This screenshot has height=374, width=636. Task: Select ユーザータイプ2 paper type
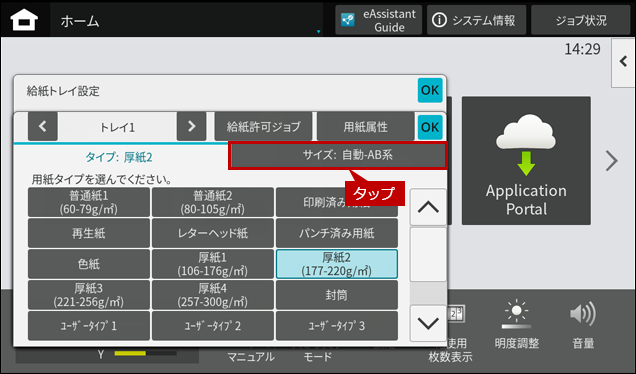213,326
